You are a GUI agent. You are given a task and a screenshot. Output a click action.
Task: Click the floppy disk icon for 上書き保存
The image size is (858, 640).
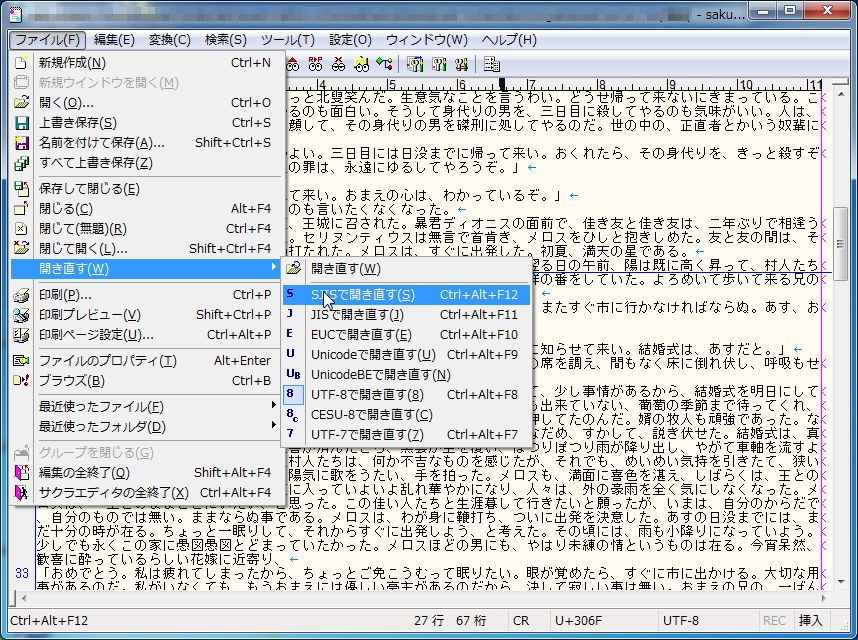click(x=22, y=123)
